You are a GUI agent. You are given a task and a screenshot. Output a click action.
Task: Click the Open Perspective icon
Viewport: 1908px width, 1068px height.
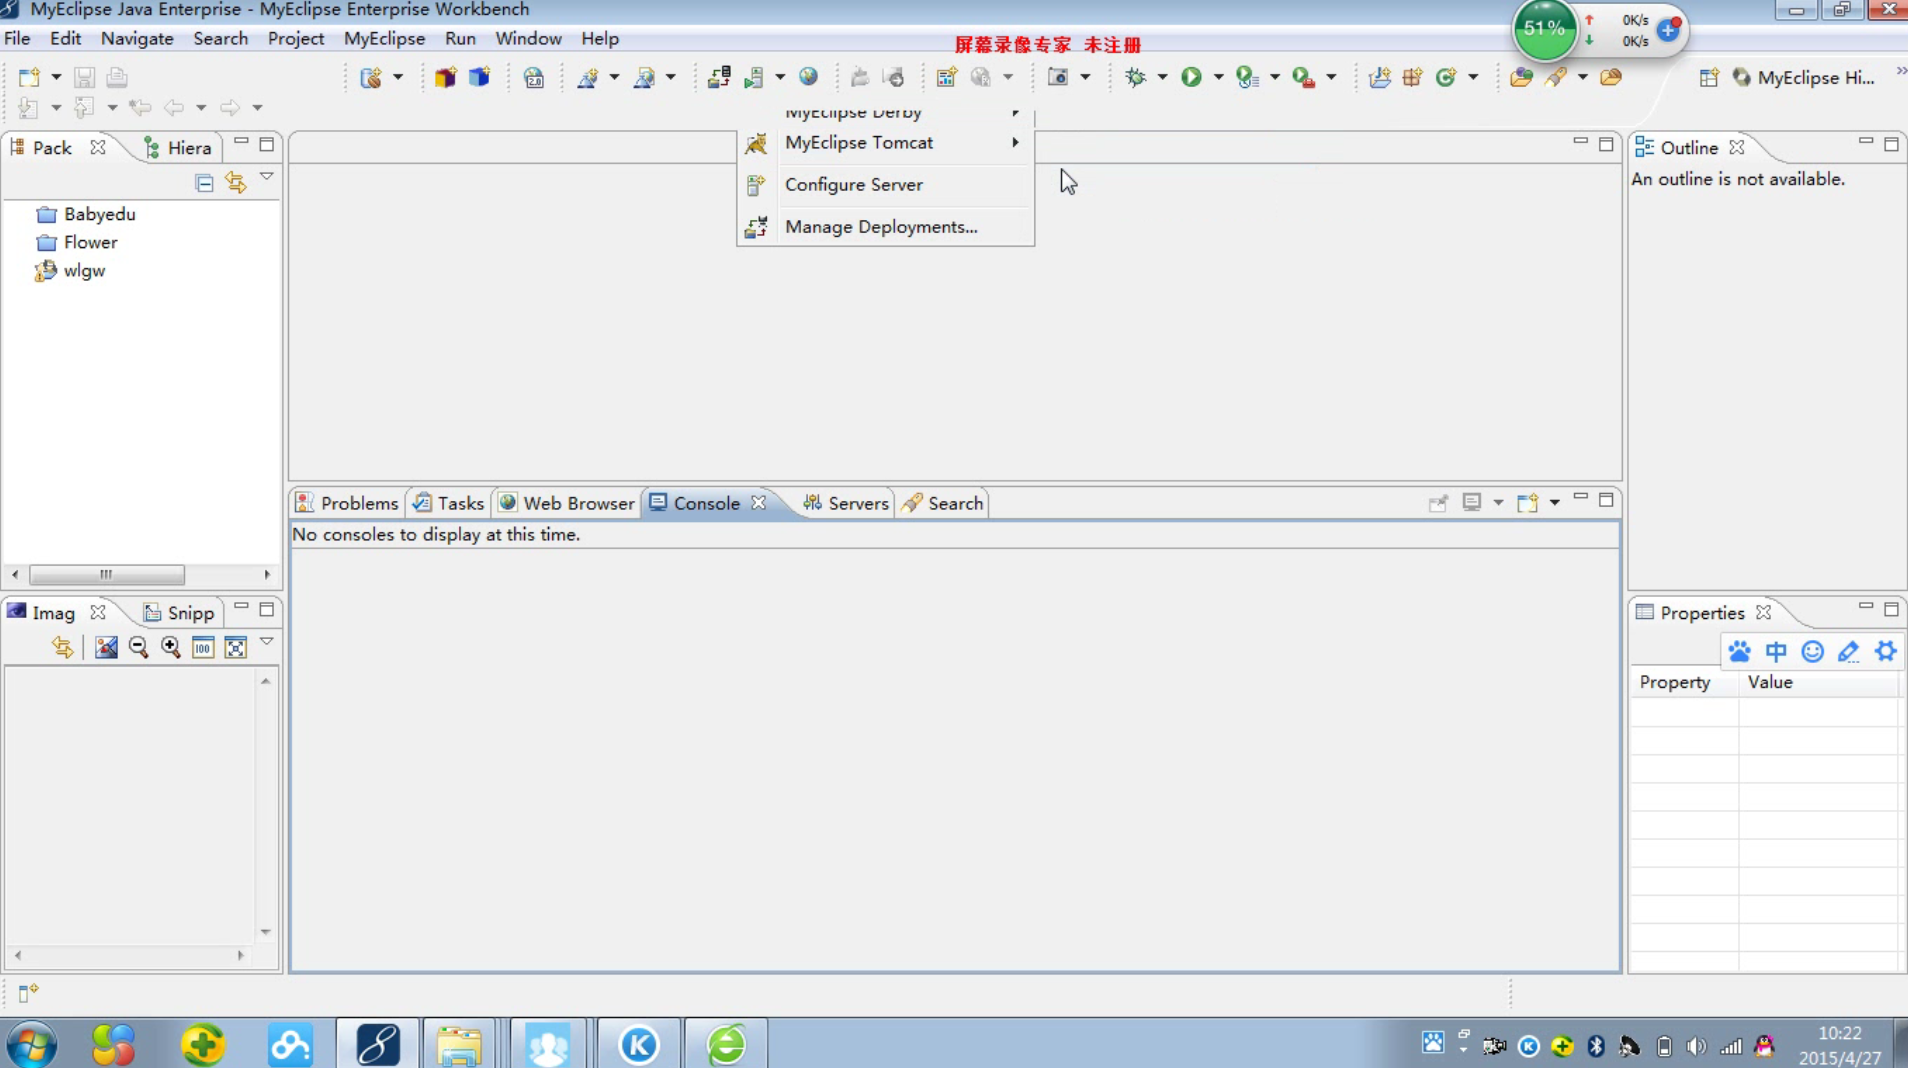click(x=1708, y=77)
